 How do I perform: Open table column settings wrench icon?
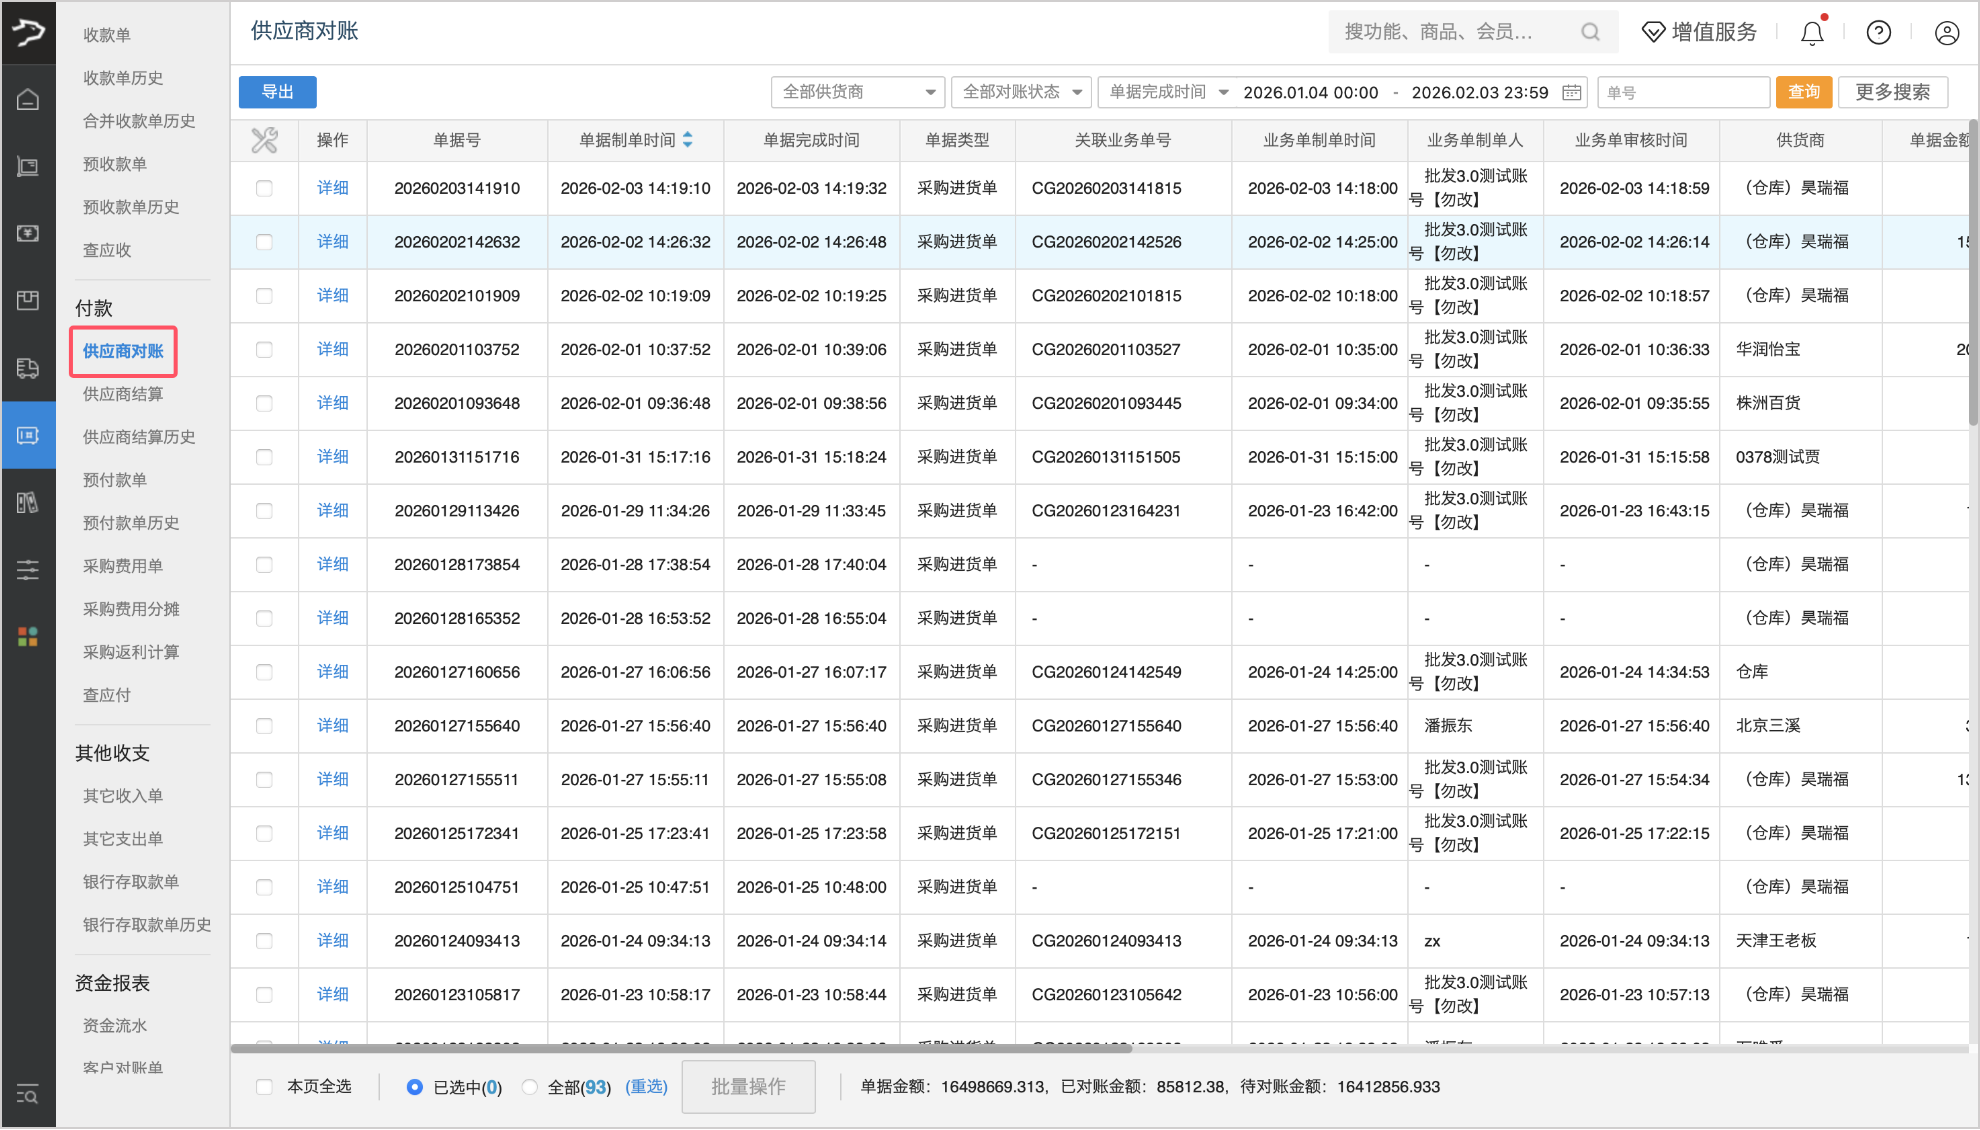[x=264, y=141]
